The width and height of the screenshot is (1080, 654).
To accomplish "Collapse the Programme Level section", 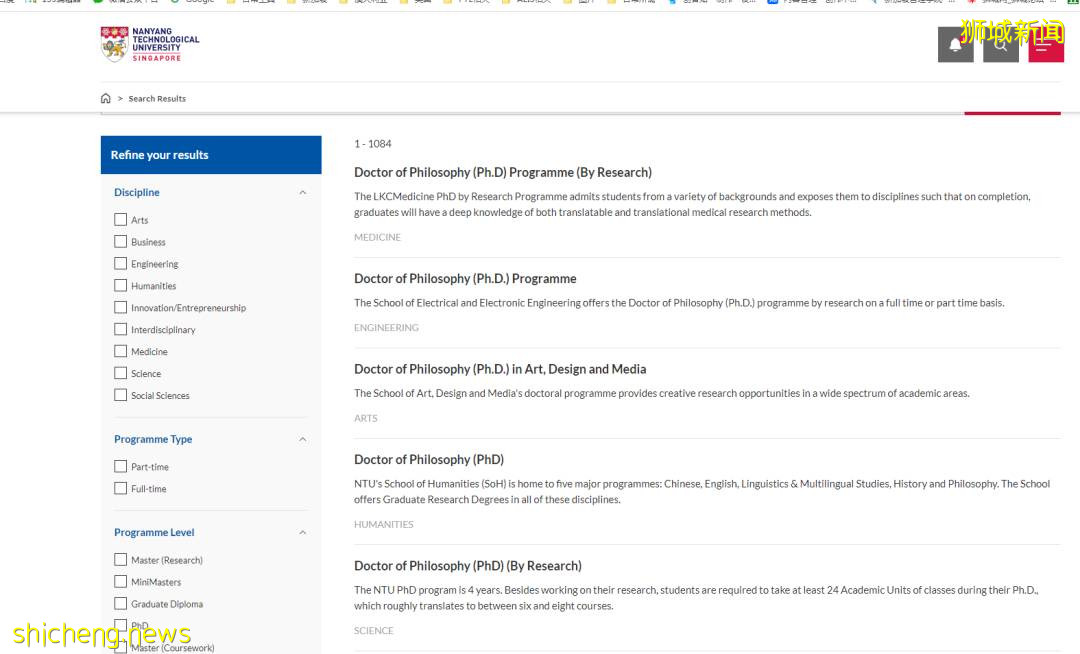I will [x=303, y=533].
